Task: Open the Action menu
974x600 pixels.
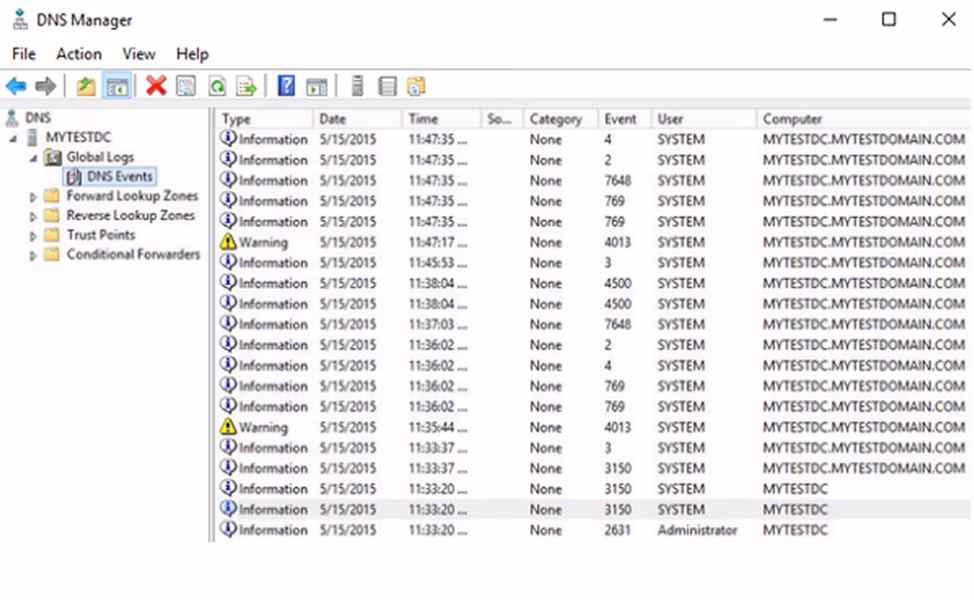Action: [x=79, y=54]
